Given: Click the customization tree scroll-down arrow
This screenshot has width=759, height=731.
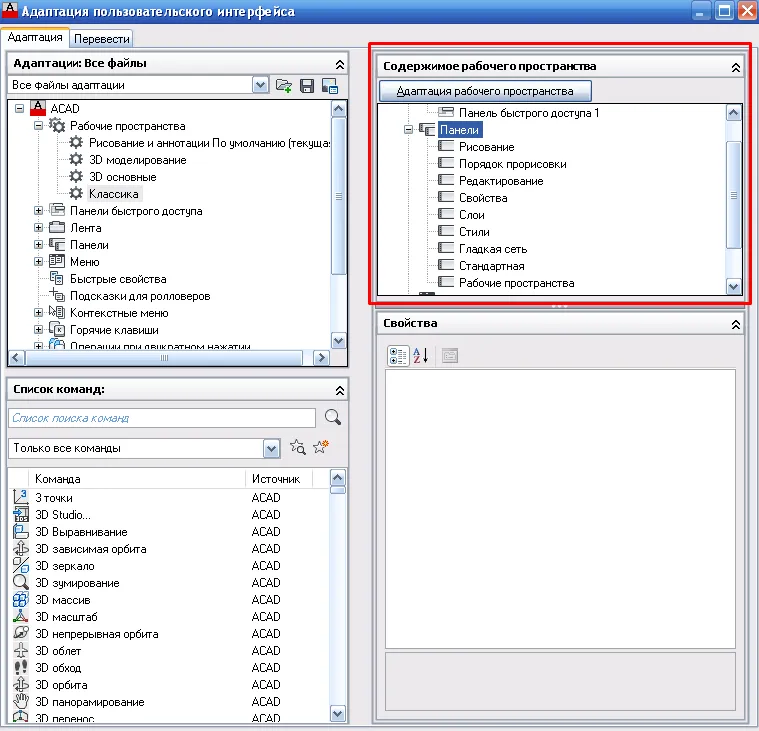Looking at the screenshot, I should click(x=338, y=340).
